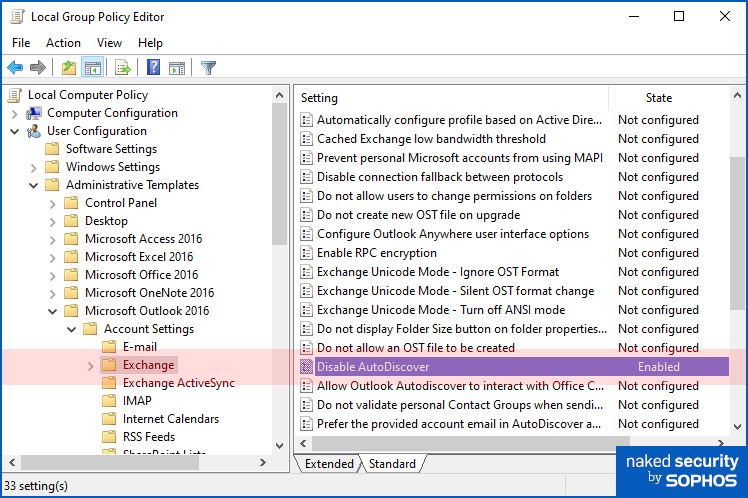Click tree pane horizontal scrollbar right arrow
The height and width of the screenshot is (498, 748).
[x=263, y=462]
